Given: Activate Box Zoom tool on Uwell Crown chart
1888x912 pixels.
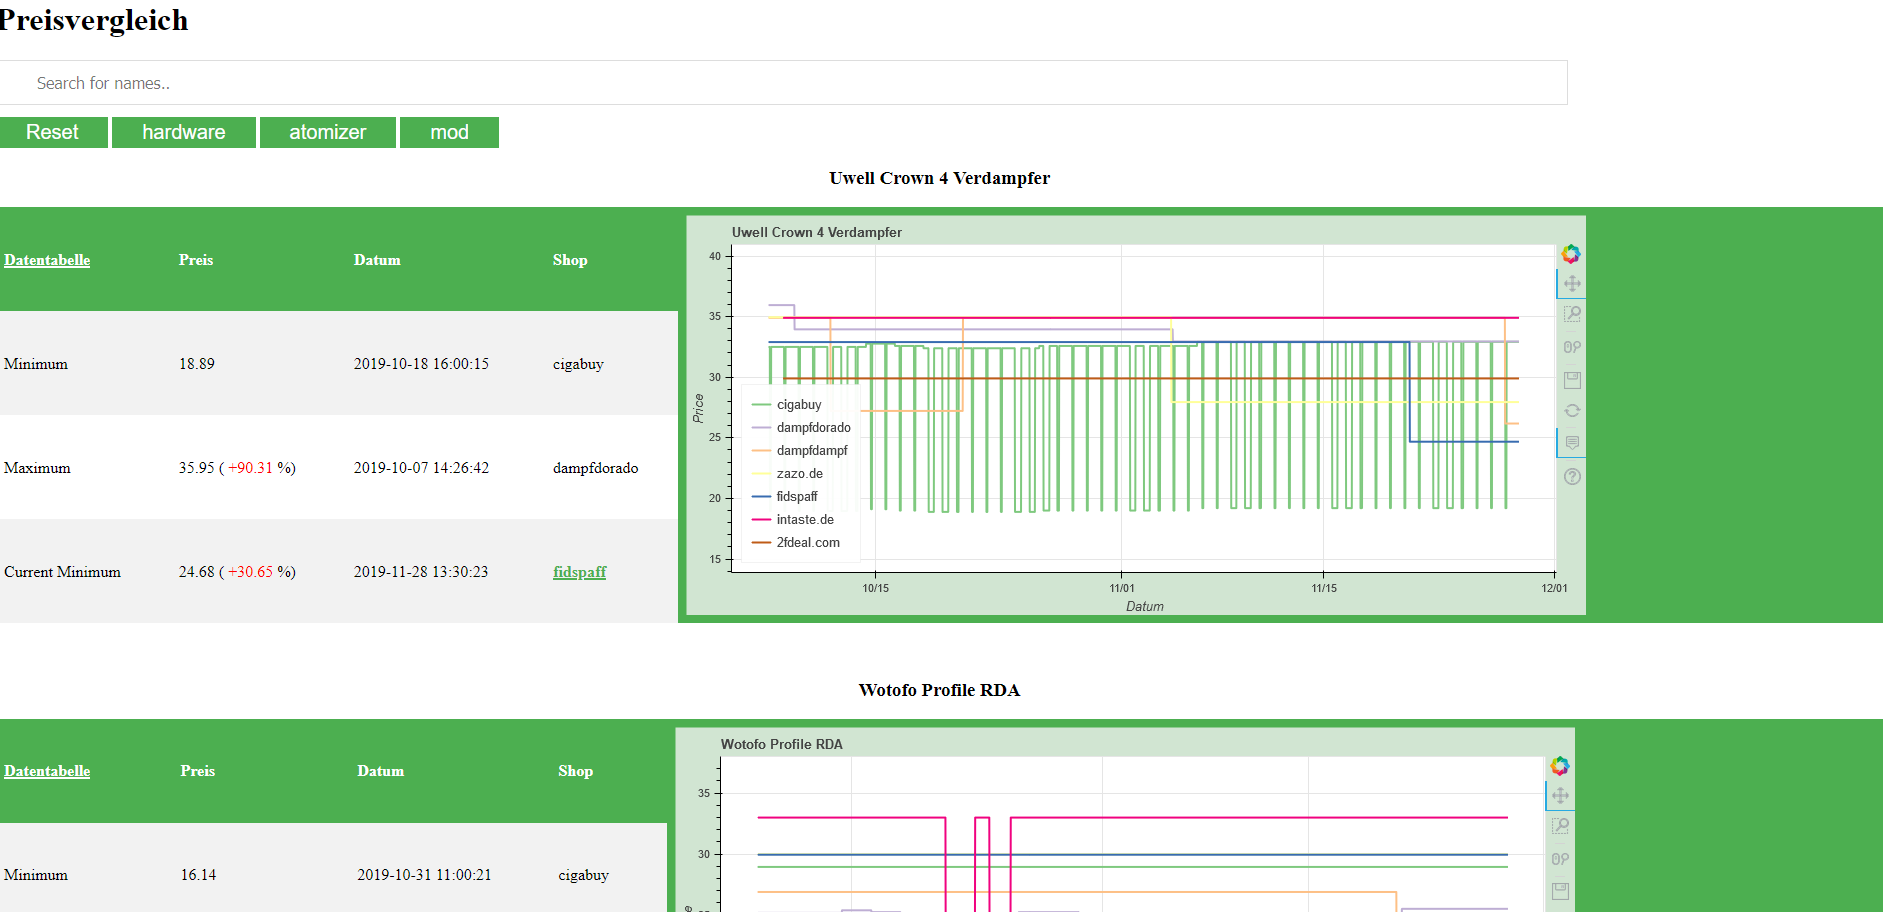Looking at the screenshot, I should pos(1572,314).
